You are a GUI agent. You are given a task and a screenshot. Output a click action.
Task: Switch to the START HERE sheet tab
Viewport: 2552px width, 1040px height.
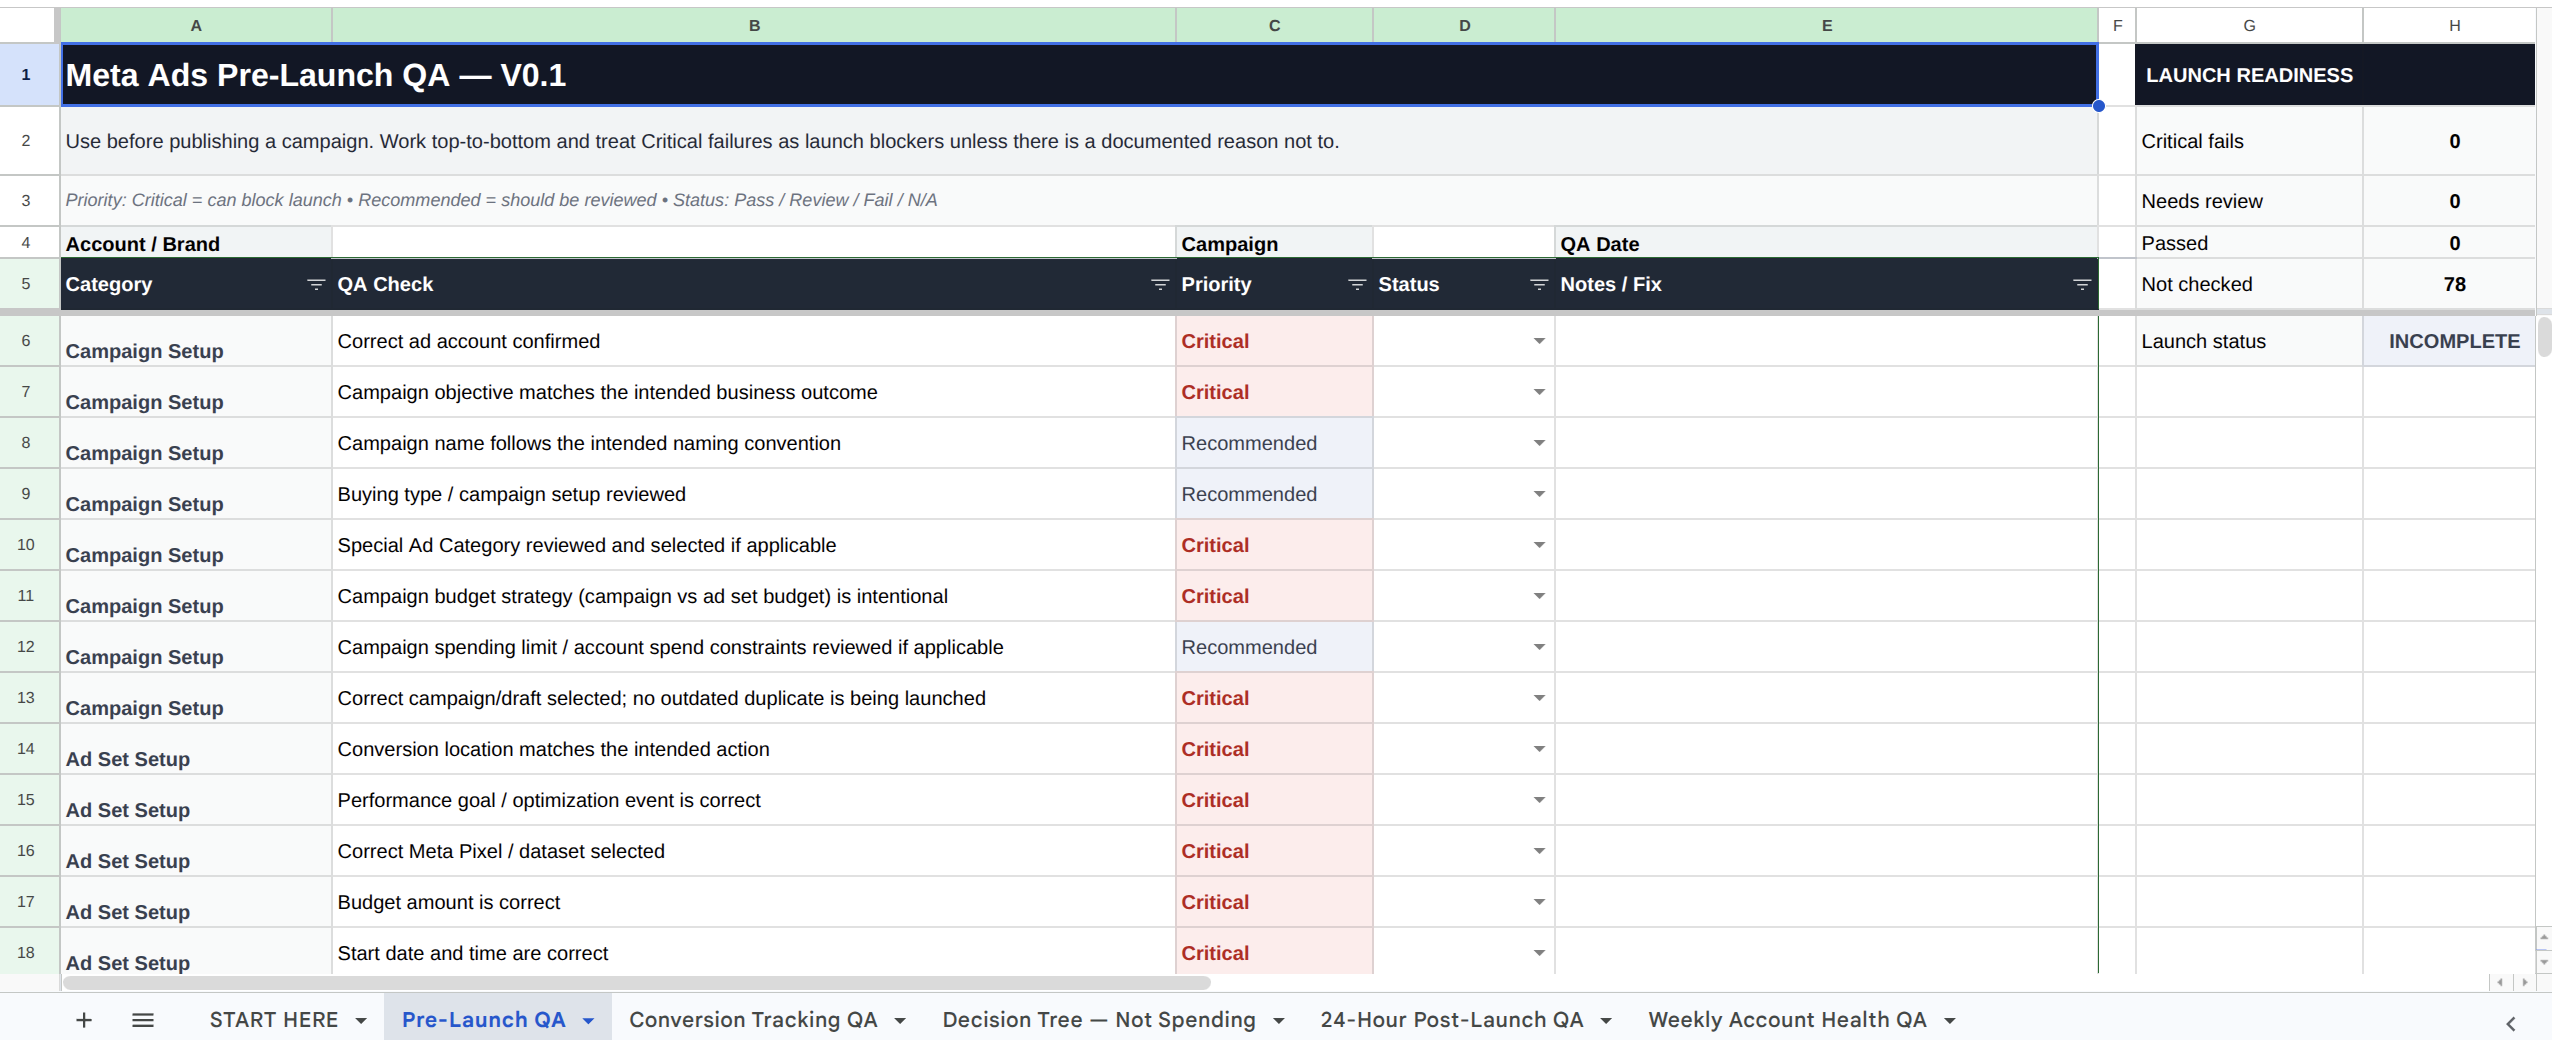tap(273, 1020)
